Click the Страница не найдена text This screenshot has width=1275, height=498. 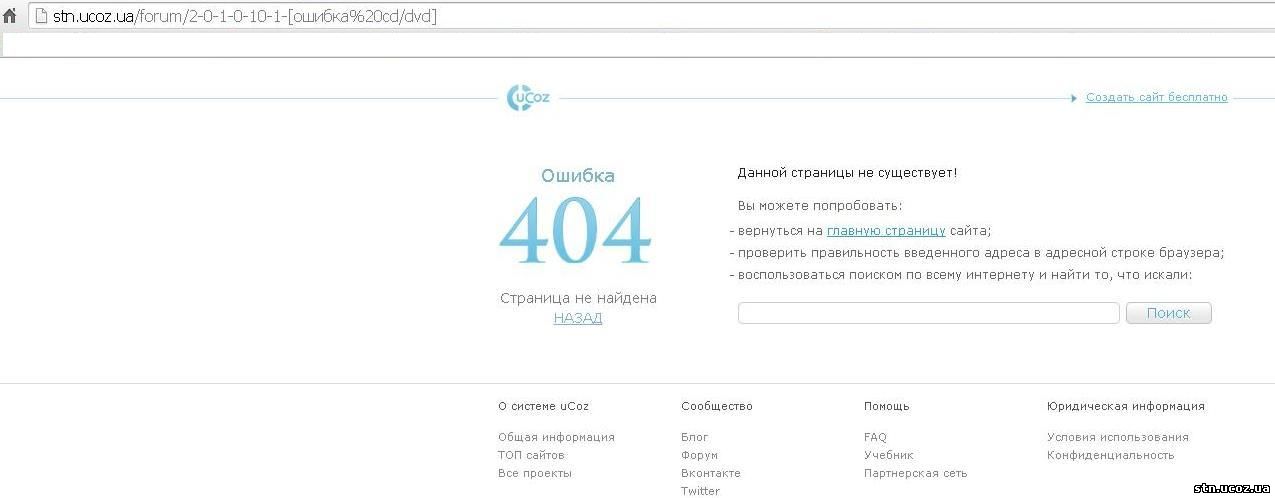(578, 298)
